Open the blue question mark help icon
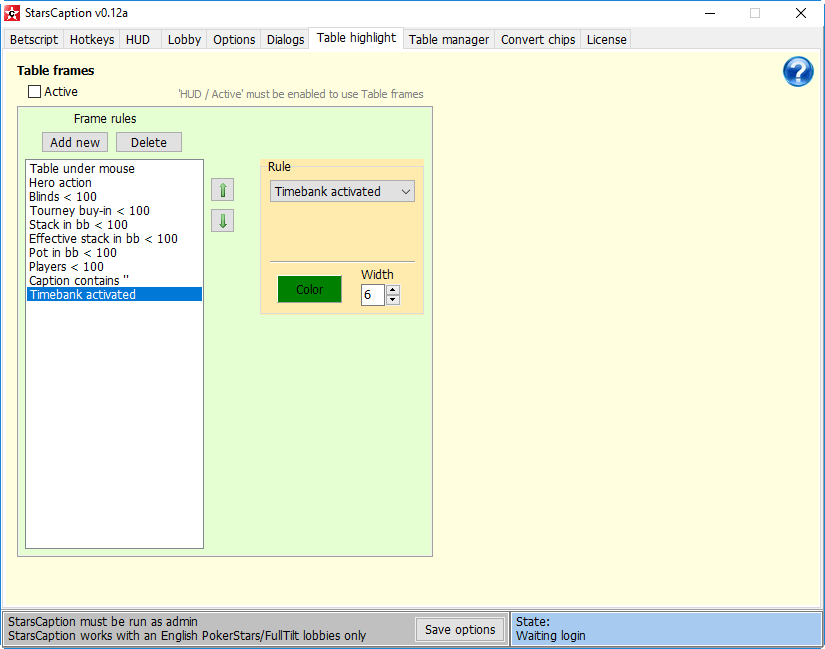825x649 pixels. click(798, 72)
